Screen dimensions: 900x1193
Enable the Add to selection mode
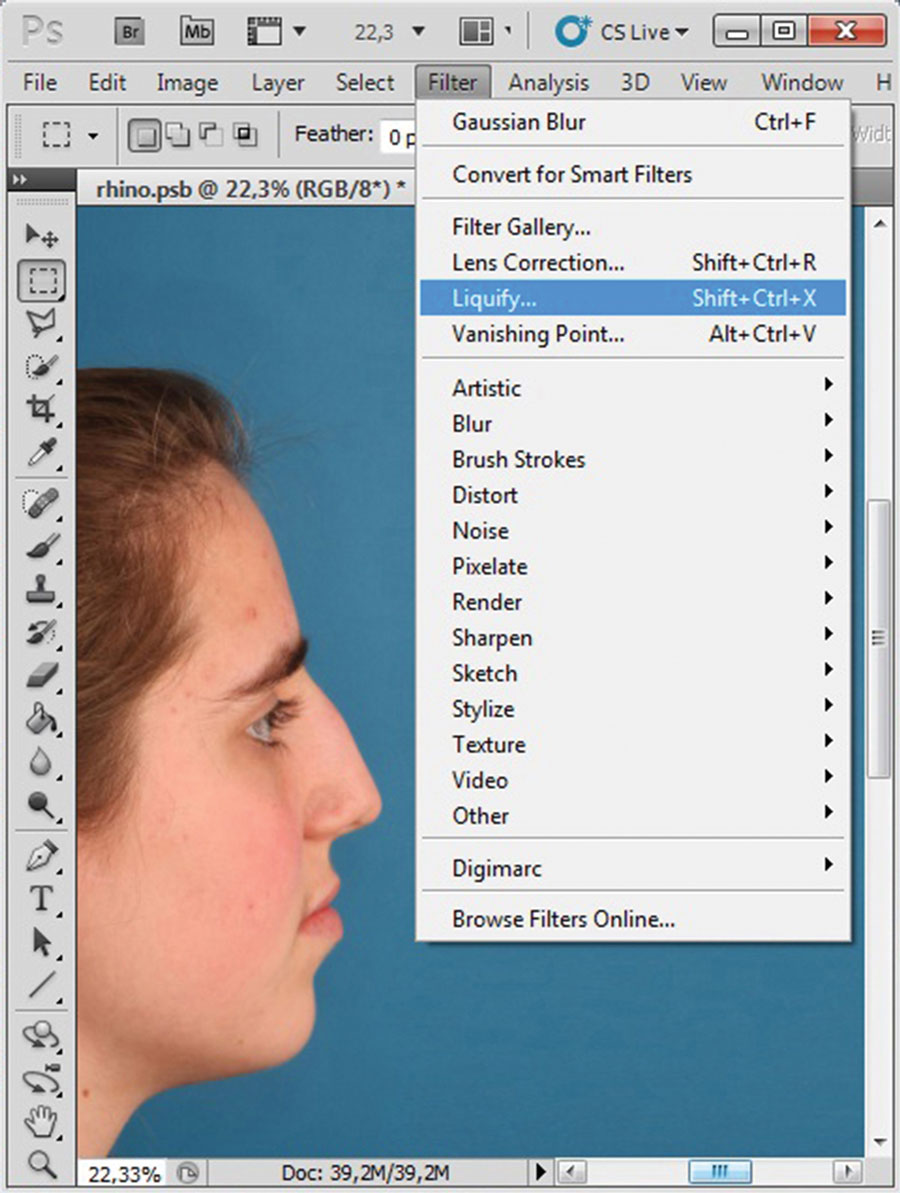pos(177,134)
